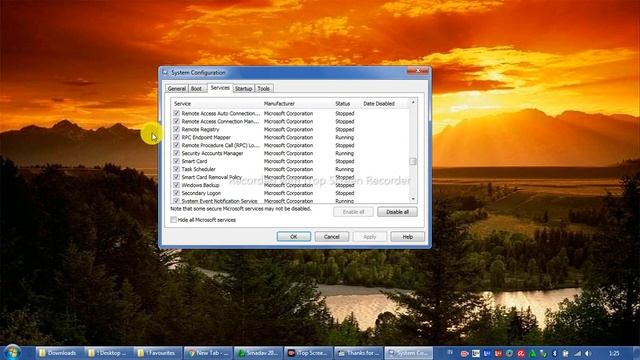Switch to Downloads folder taskbar button
This screenshot has width=640, height=360.
(59, 353)
